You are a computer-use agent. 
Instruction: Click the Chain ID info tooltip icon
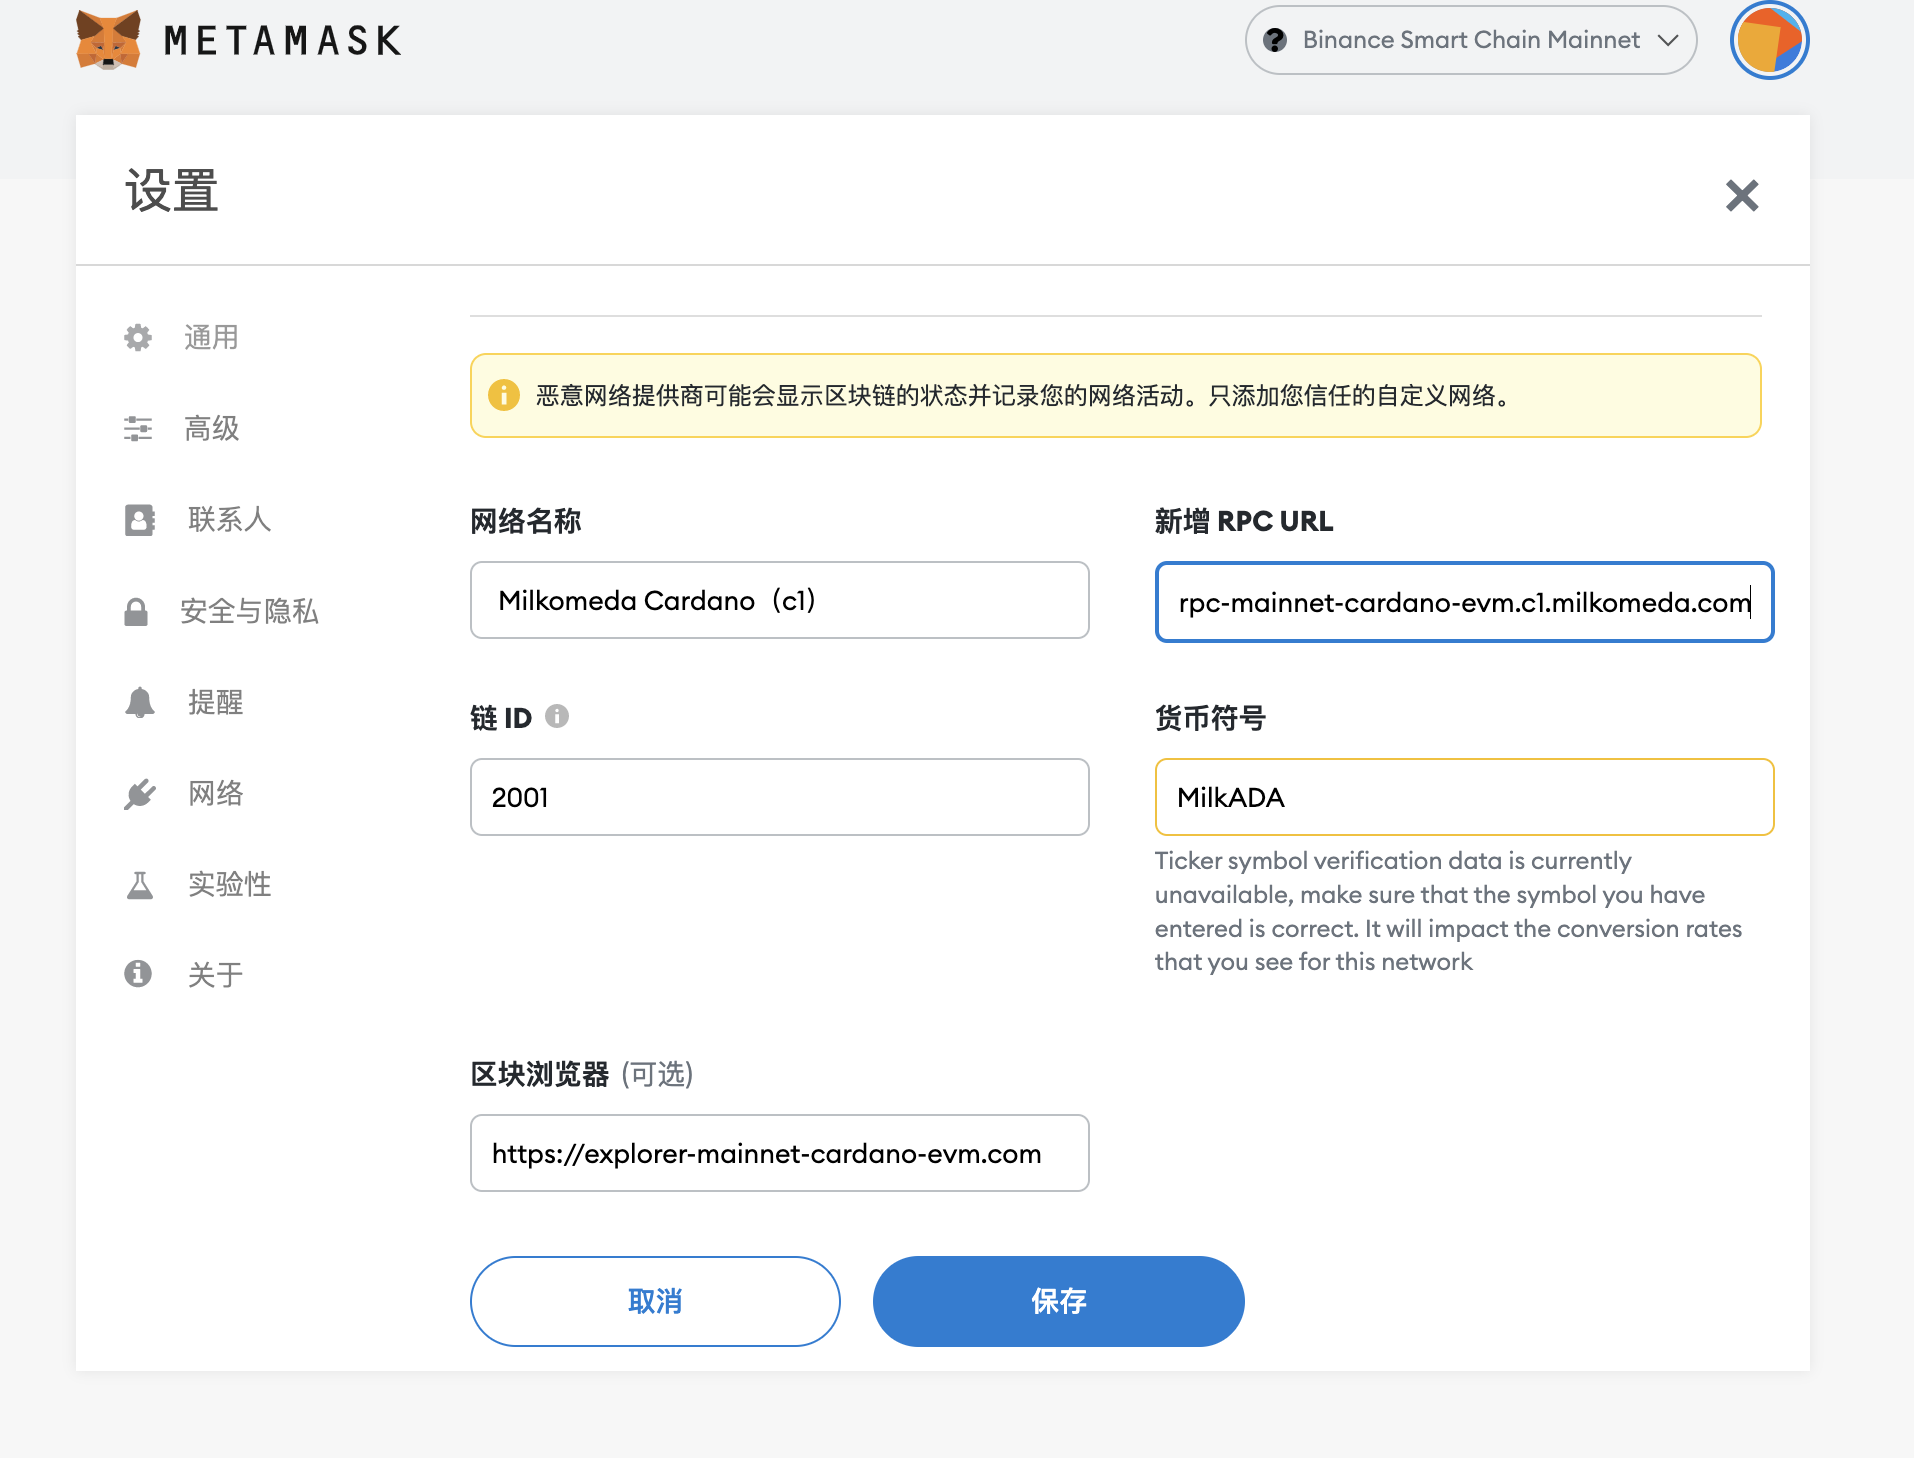(x=557, y=717)
